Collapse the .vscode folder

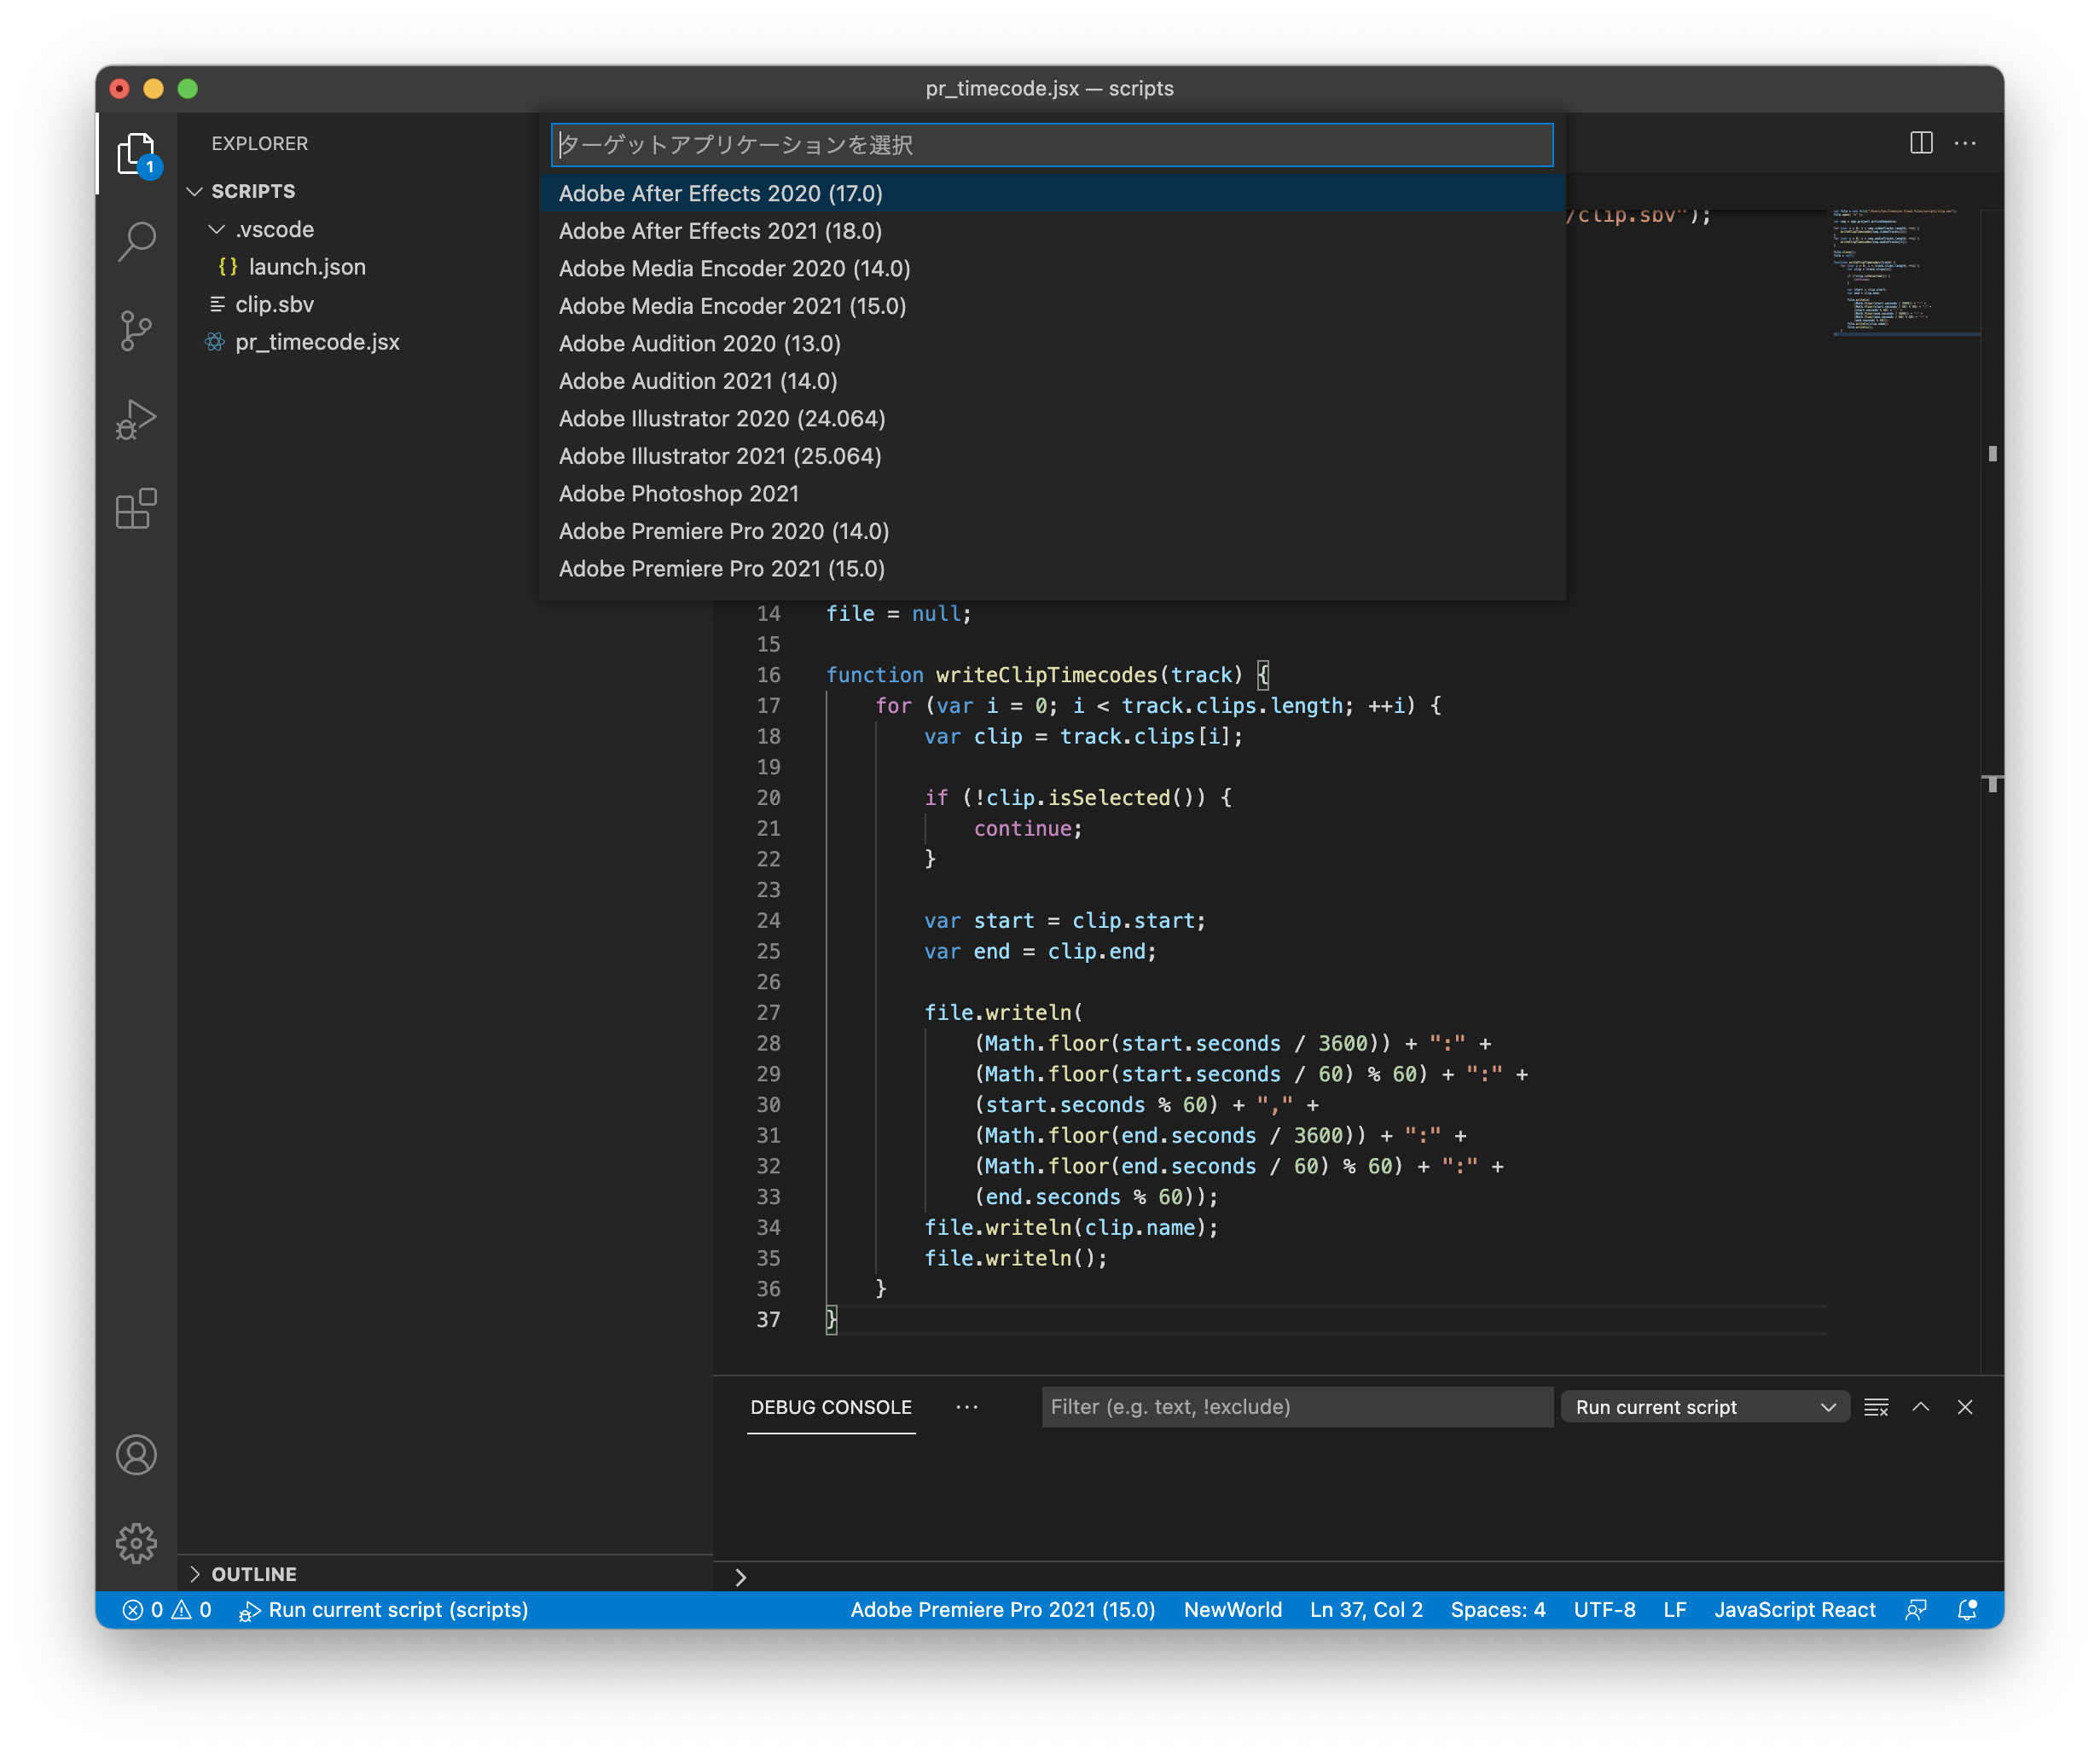(x=216, y=229)
